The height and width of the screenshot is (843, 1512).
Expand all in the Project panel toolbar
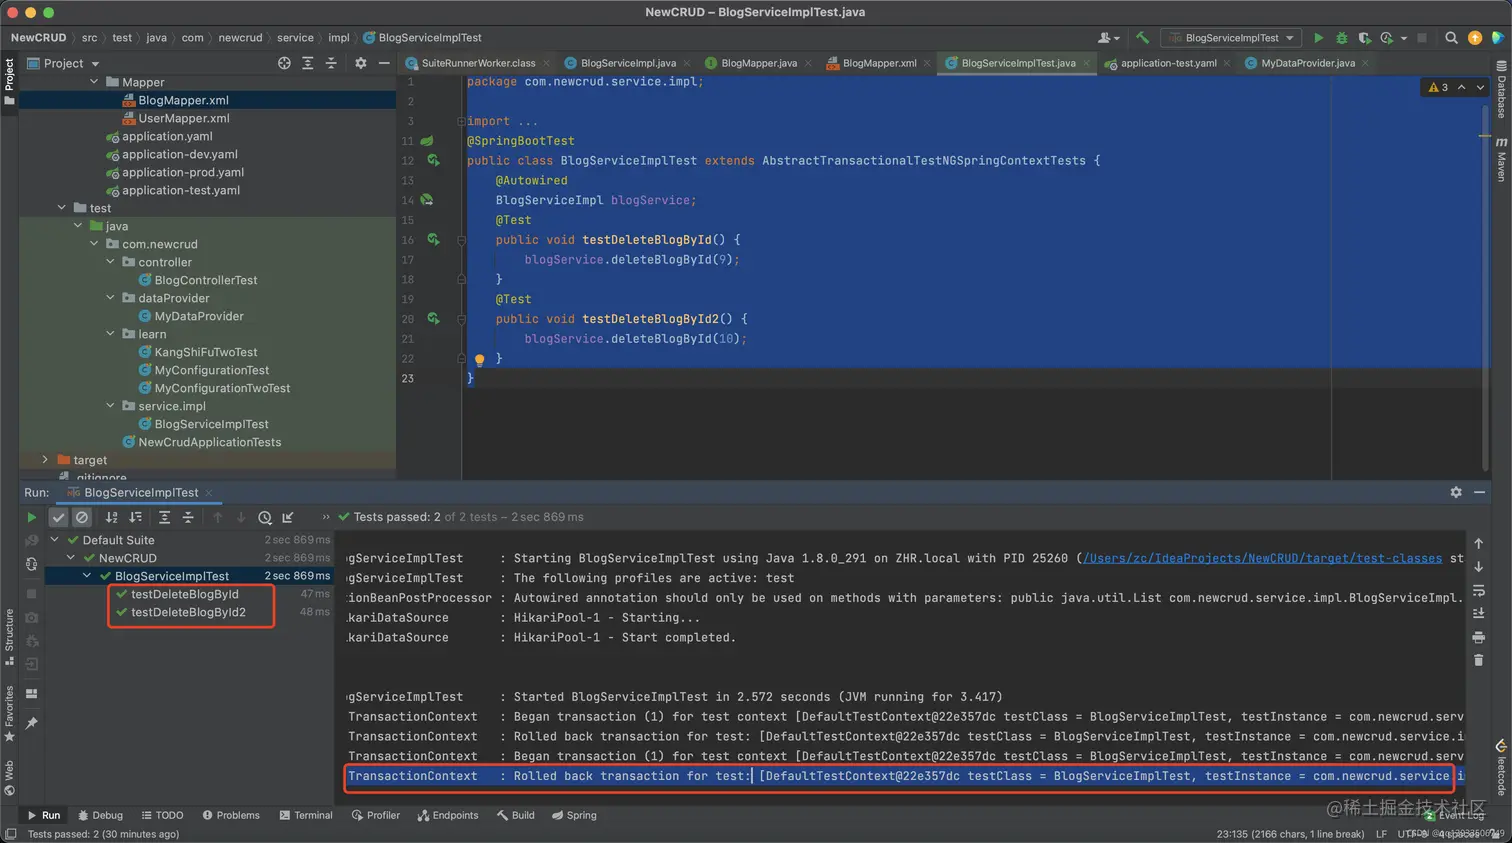coord(307,63)
